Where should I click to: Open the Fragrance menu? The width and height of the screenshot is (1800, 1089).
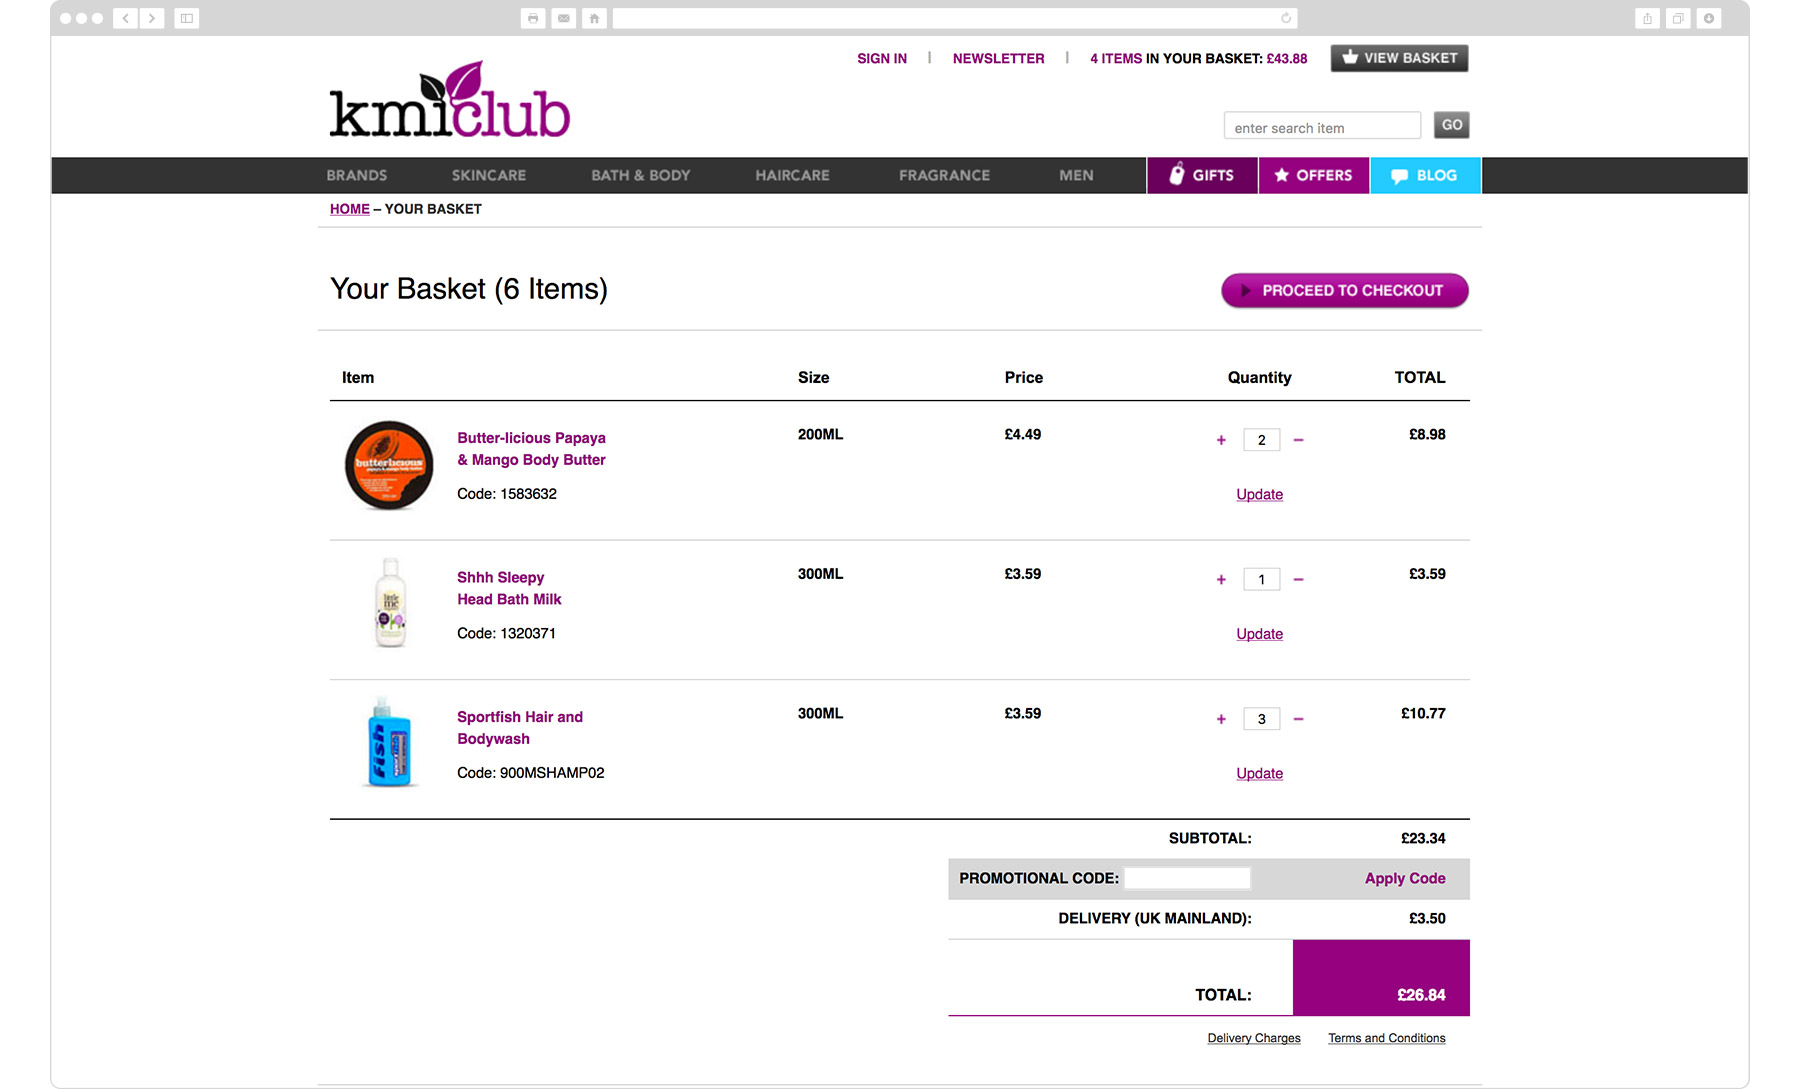(x=944, y=175)
